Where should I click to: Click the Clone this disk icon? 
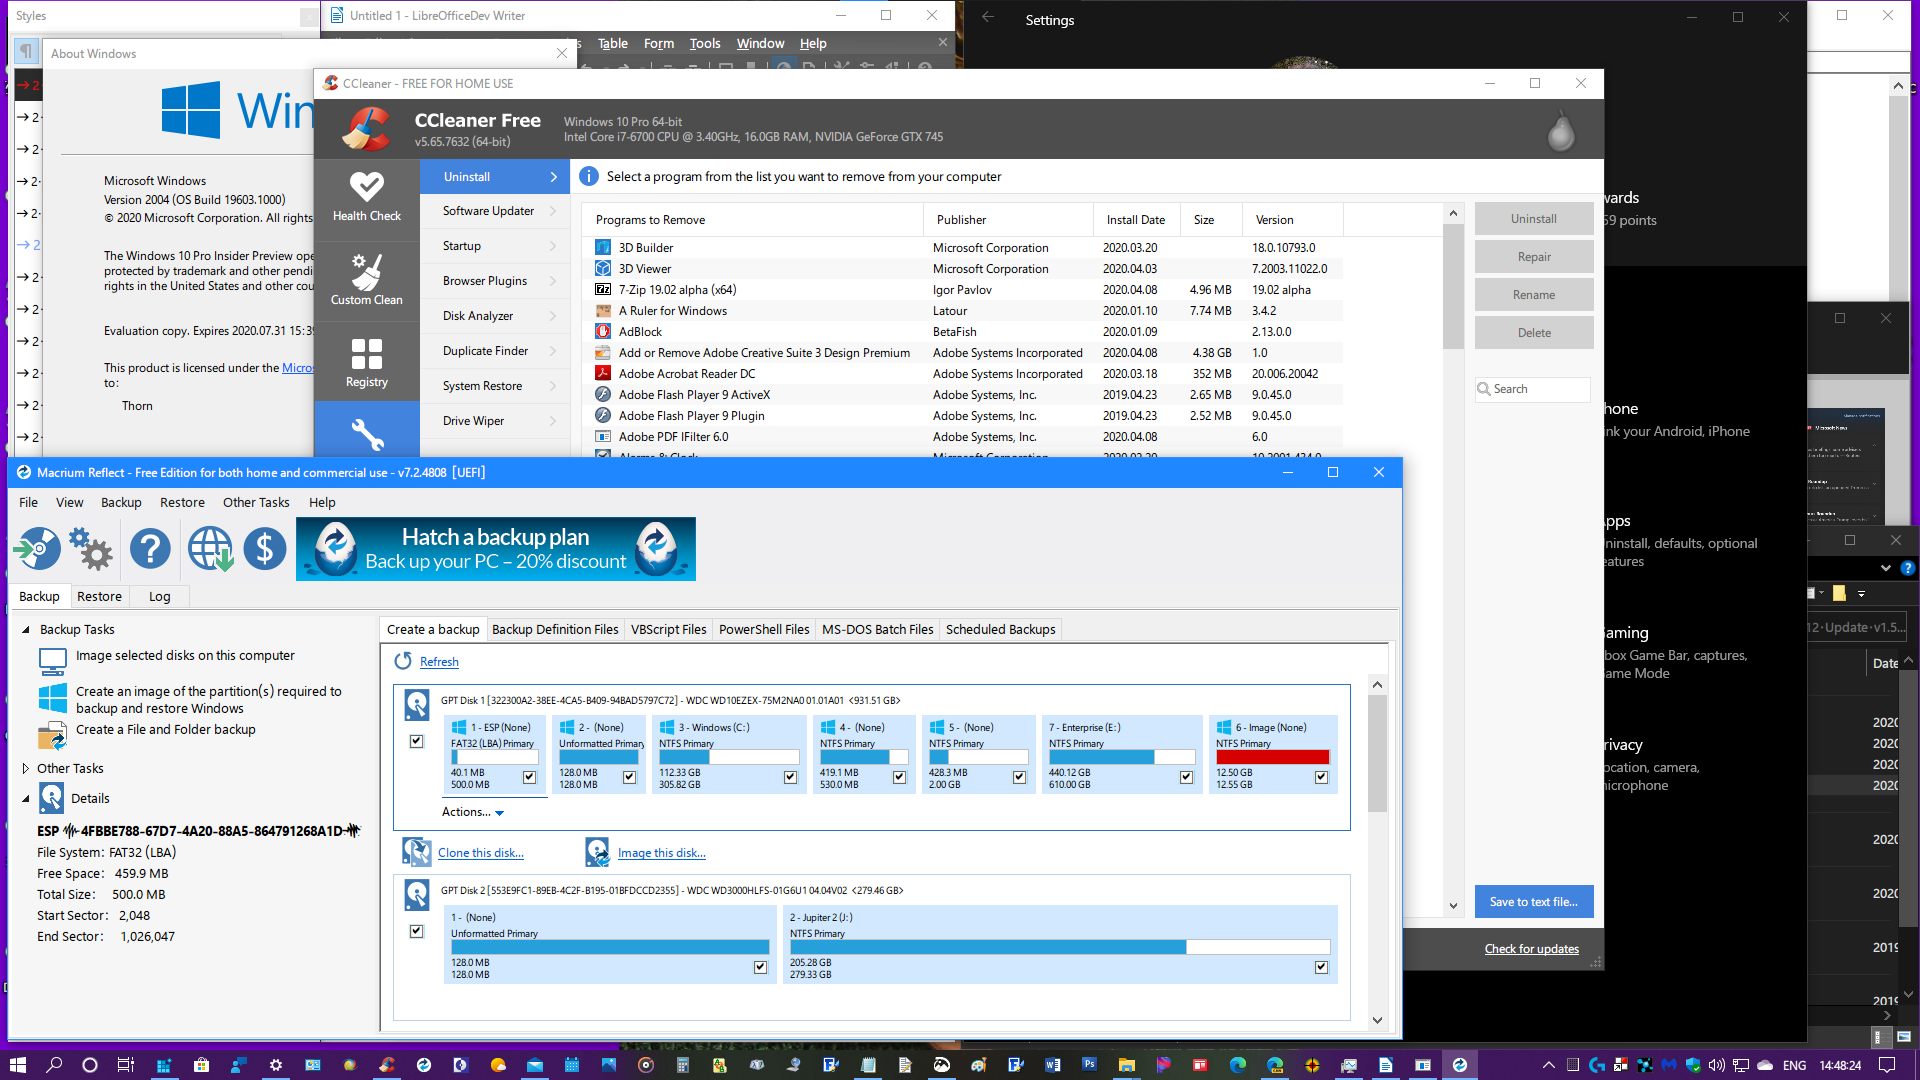pyautogui.click(x=416, y=852)
